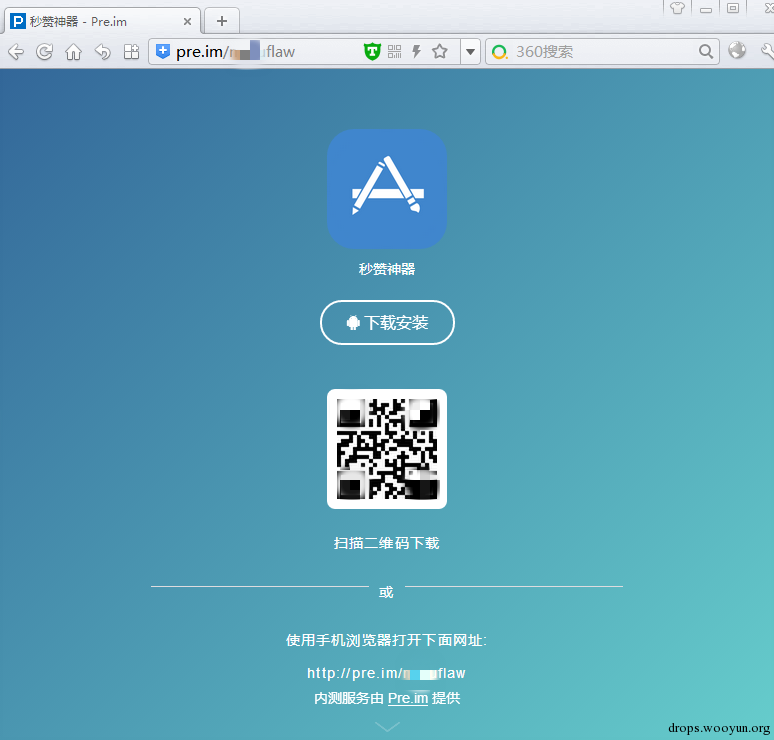Bookmark the page with the star icon
Viewport: 774px width, 740px height.
440,51
